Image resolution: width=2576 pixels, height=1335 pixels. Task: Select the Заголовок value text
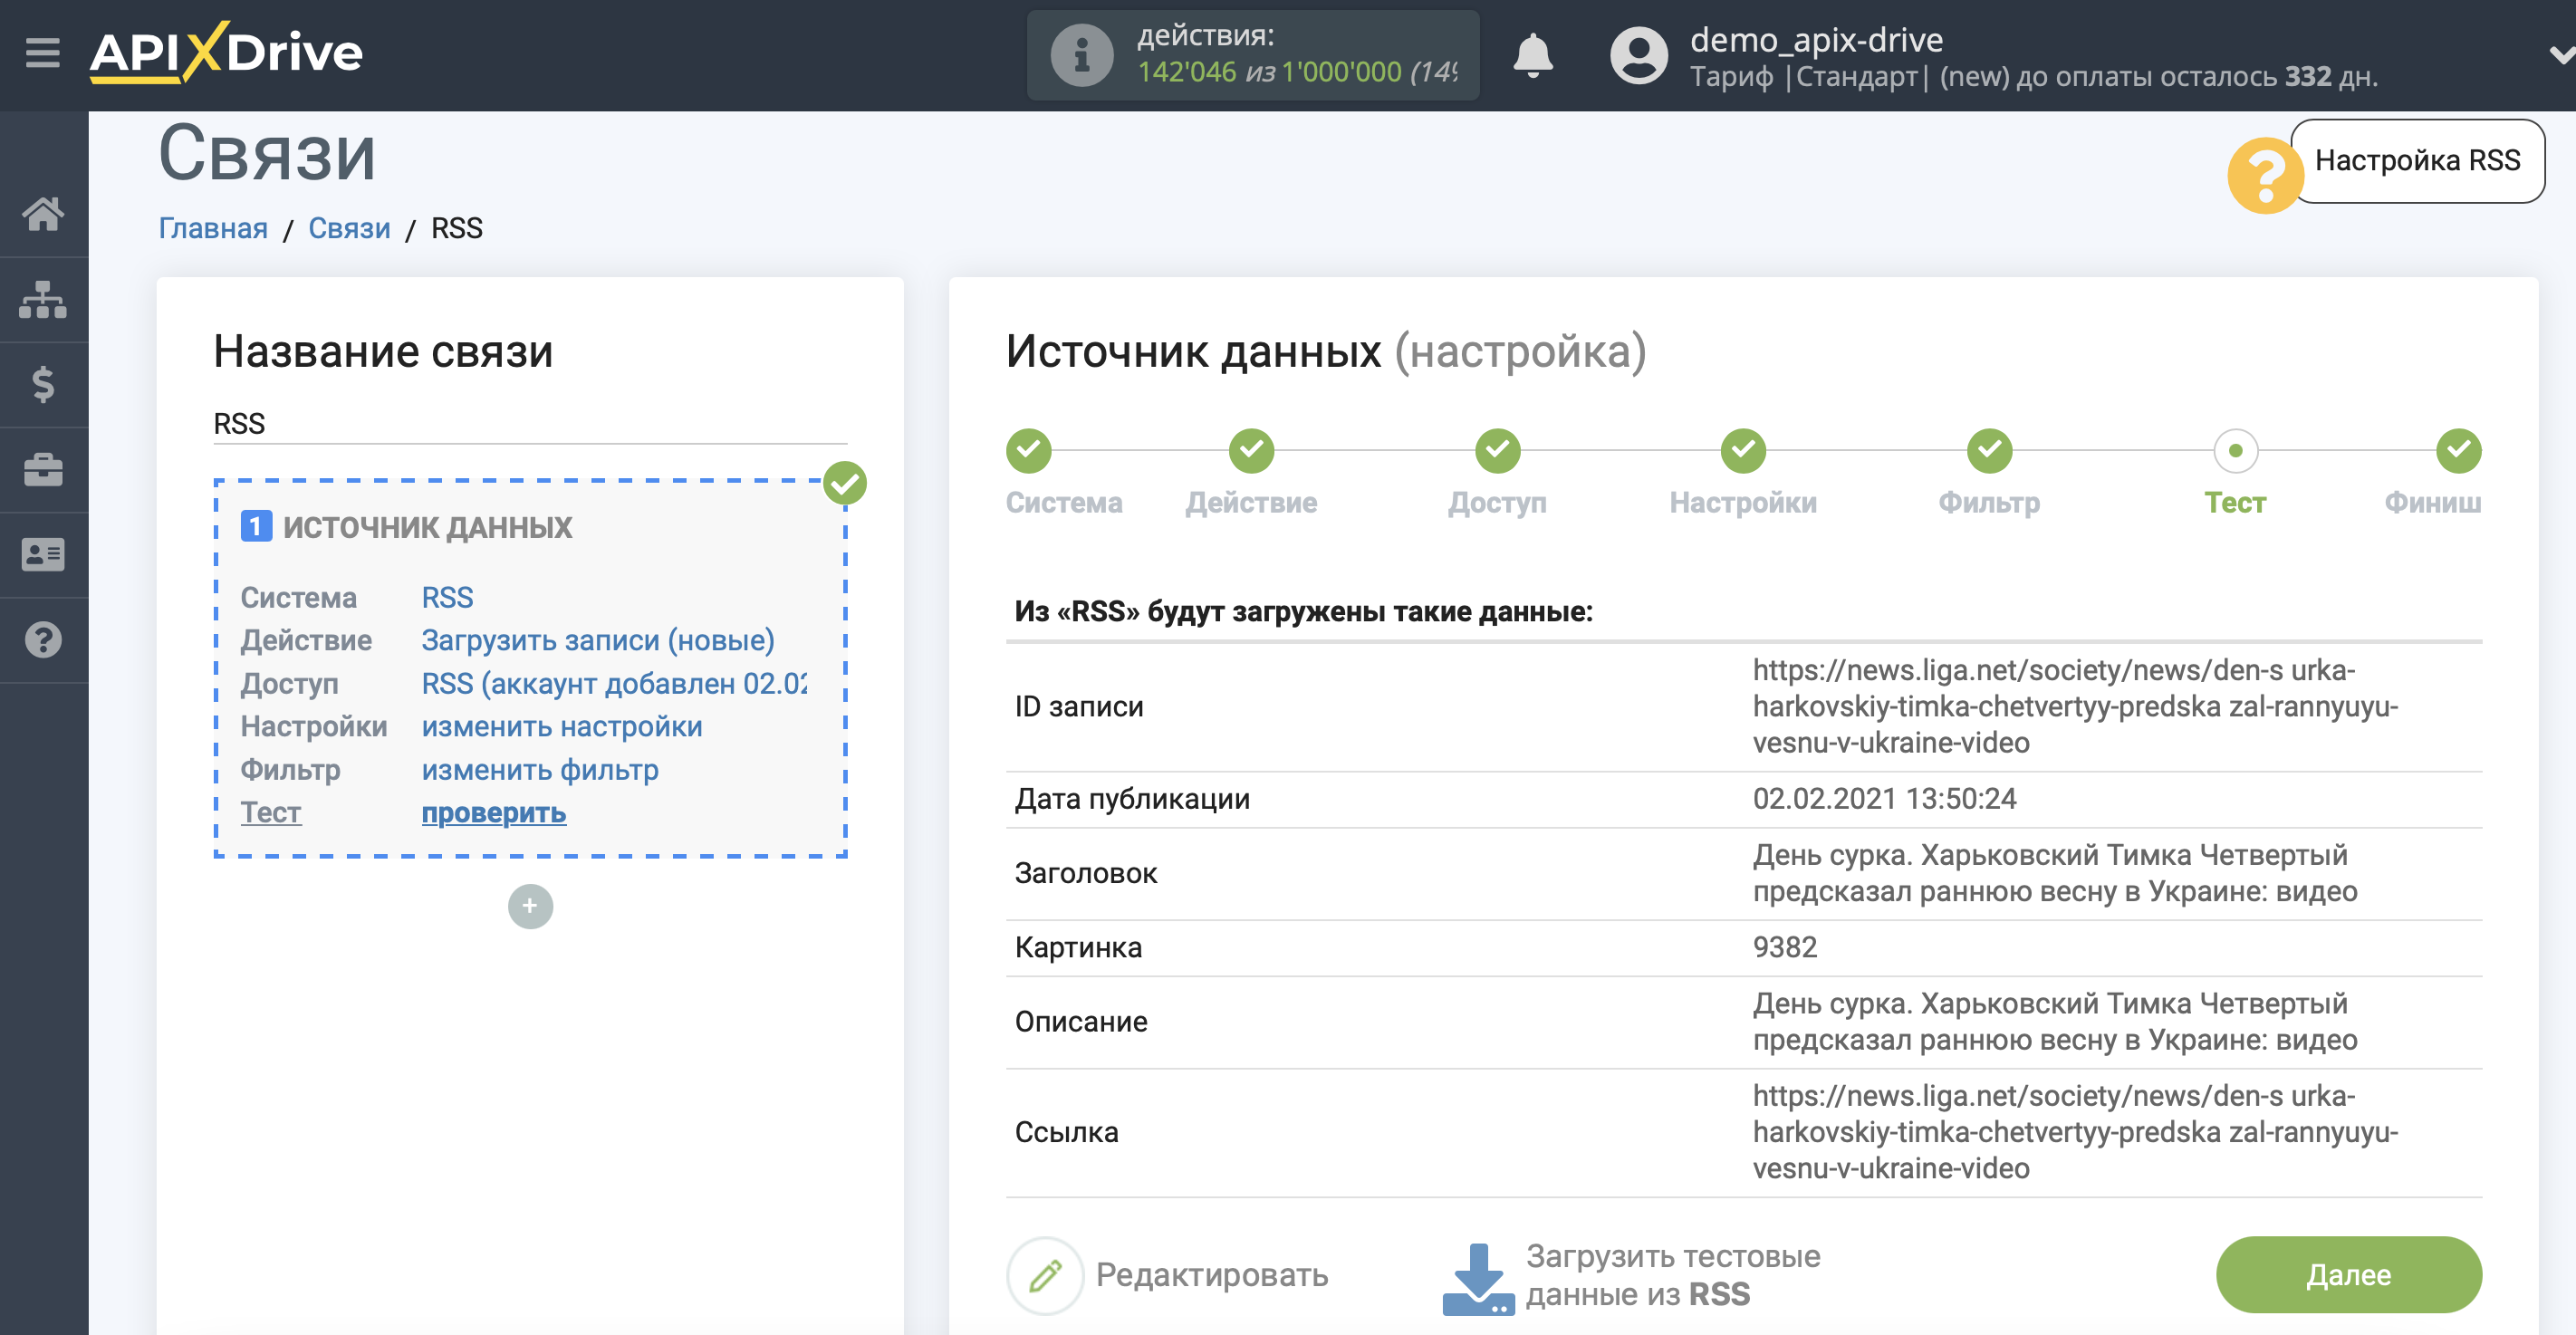(2055, 873)
